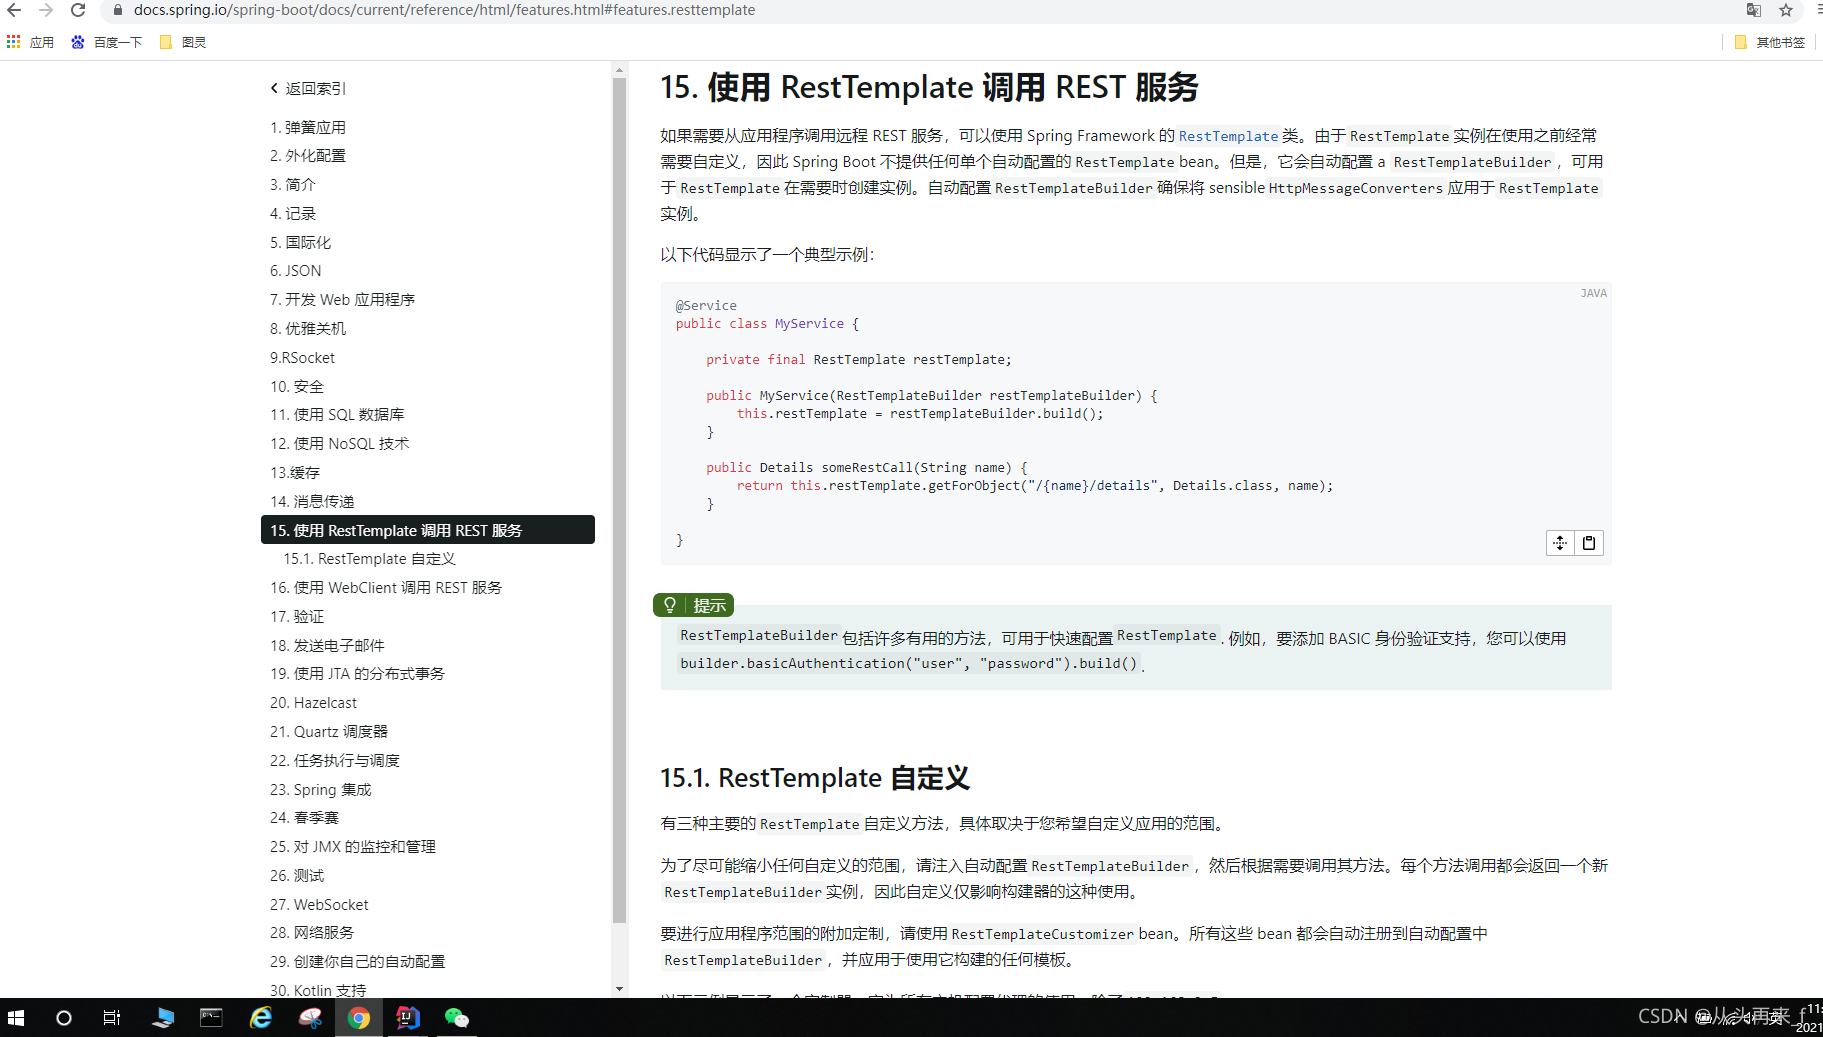The height and width of the screenshot is (1037, 1823).
Task: Select 15.1 RestTemplate 自定义 in the sidebar
Action: pos(369,558)
